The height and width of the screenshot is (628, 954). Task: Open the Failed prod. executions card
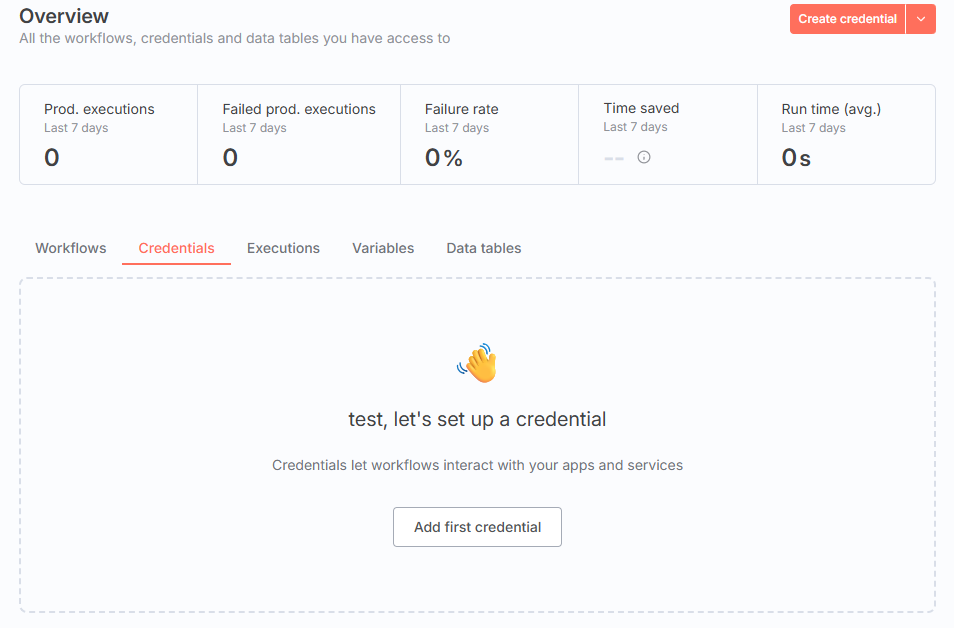[x=298, y=135]
